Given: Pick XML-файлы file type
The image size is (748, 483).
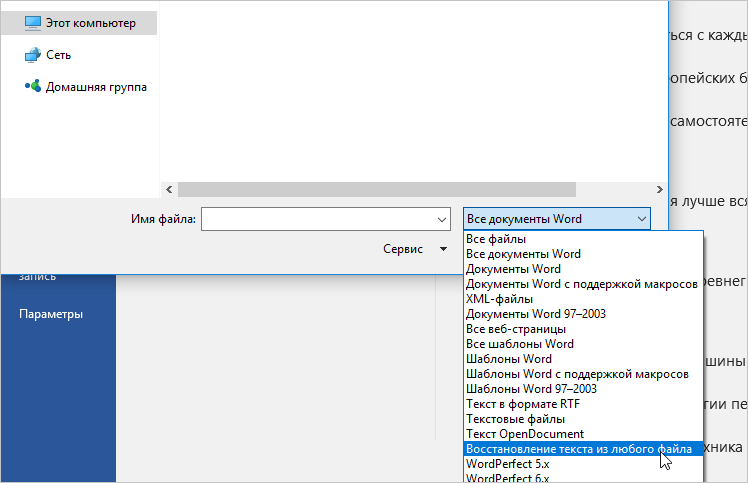Looking at the screenshot, I should pyautogui.click(x=499, y=299).
